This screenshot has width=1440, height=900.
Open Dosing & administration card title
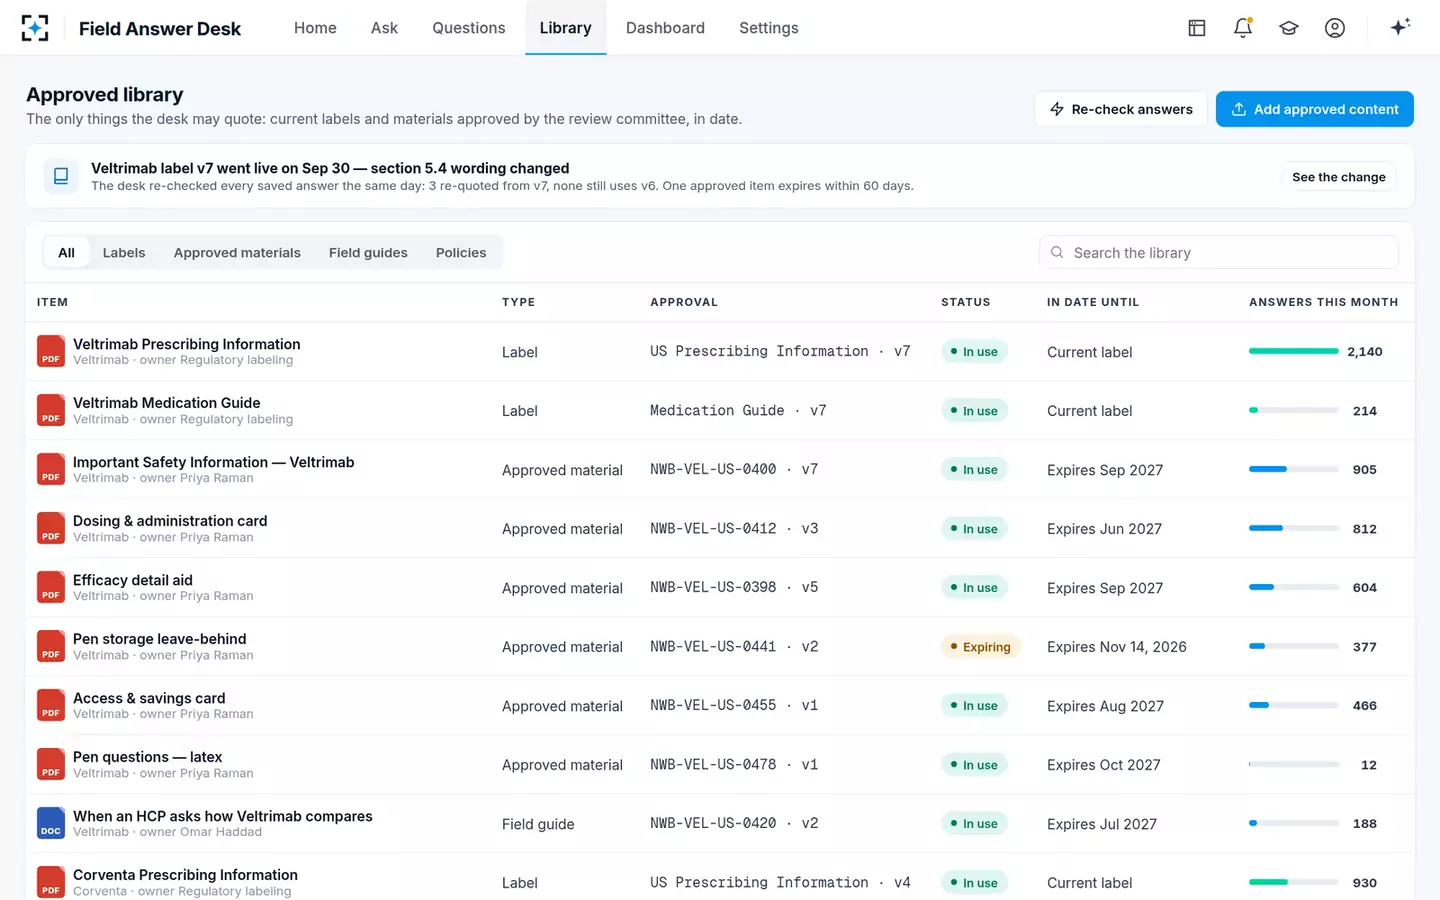click(x=170, y=521)
